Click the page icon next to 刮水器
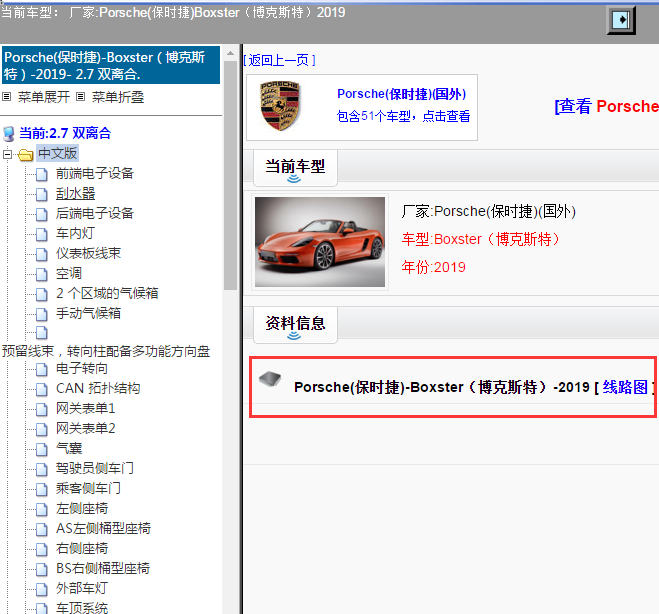Image resolution: width=659 pixels, height=614 pixels. [42, 194]
